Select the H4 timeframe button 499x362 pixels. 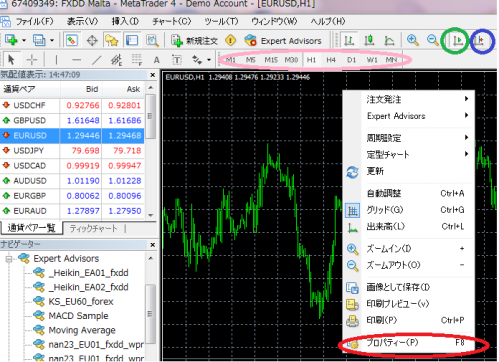tap(331, 60)
